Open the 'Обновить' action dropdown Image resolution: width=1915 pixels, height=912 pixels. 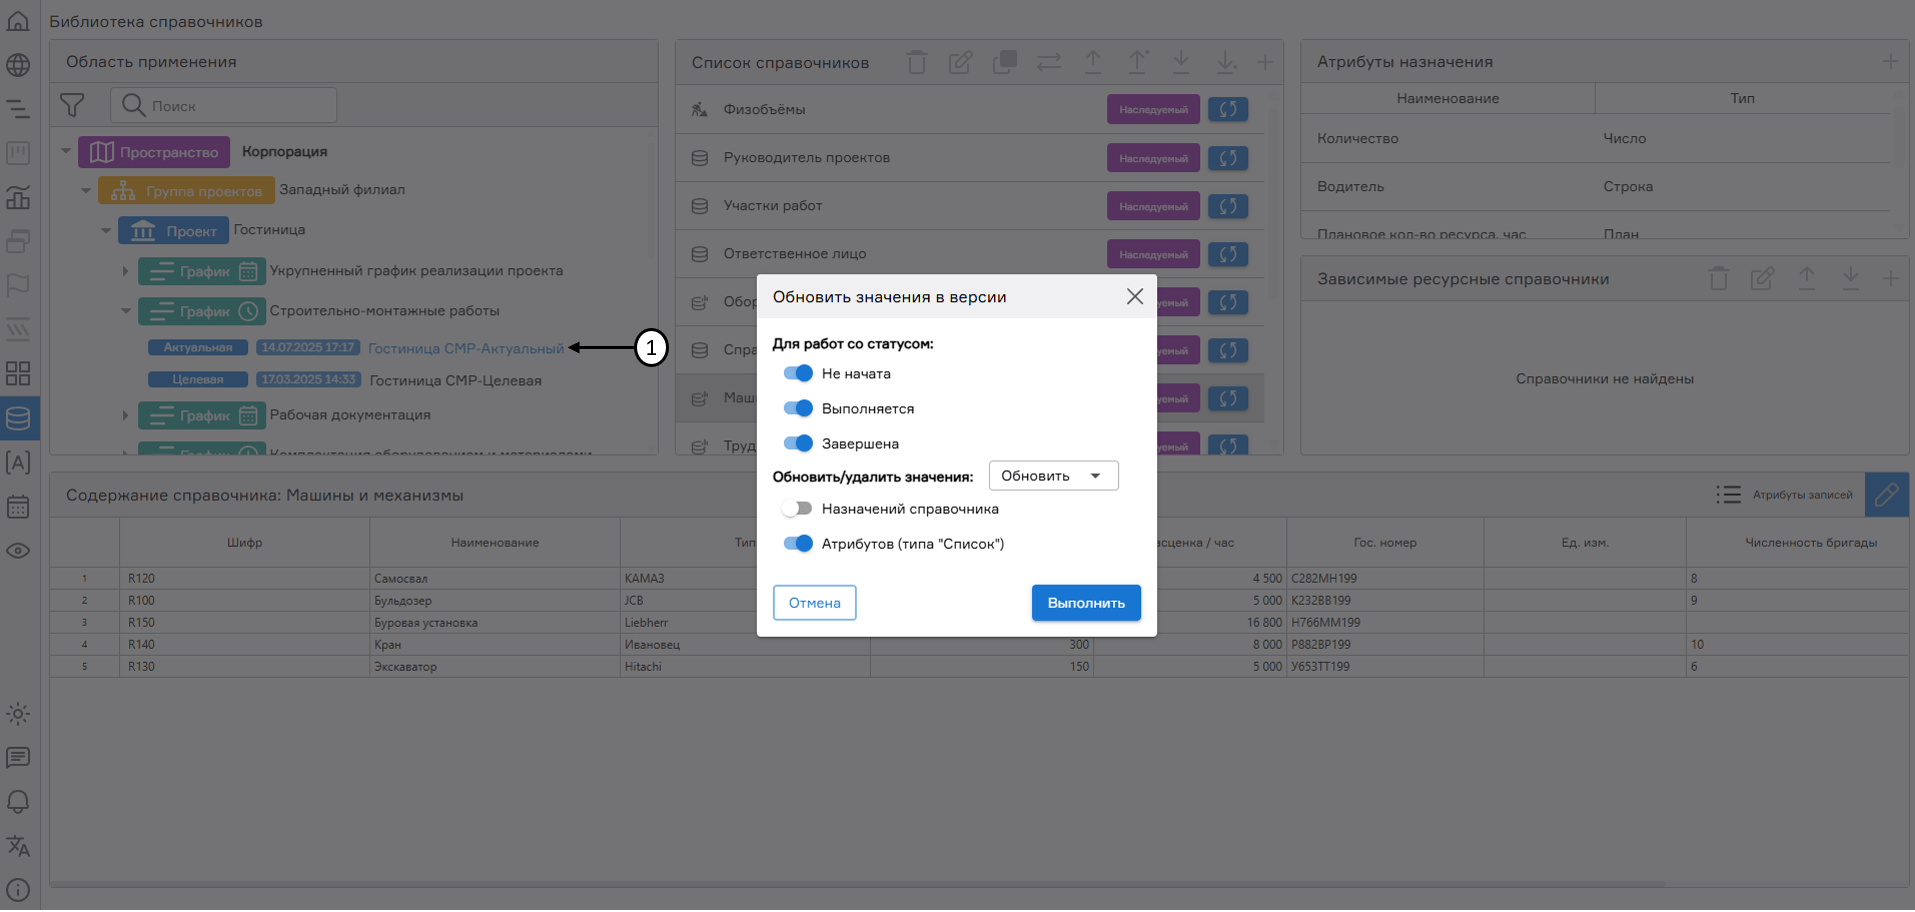pos(1052,476)
